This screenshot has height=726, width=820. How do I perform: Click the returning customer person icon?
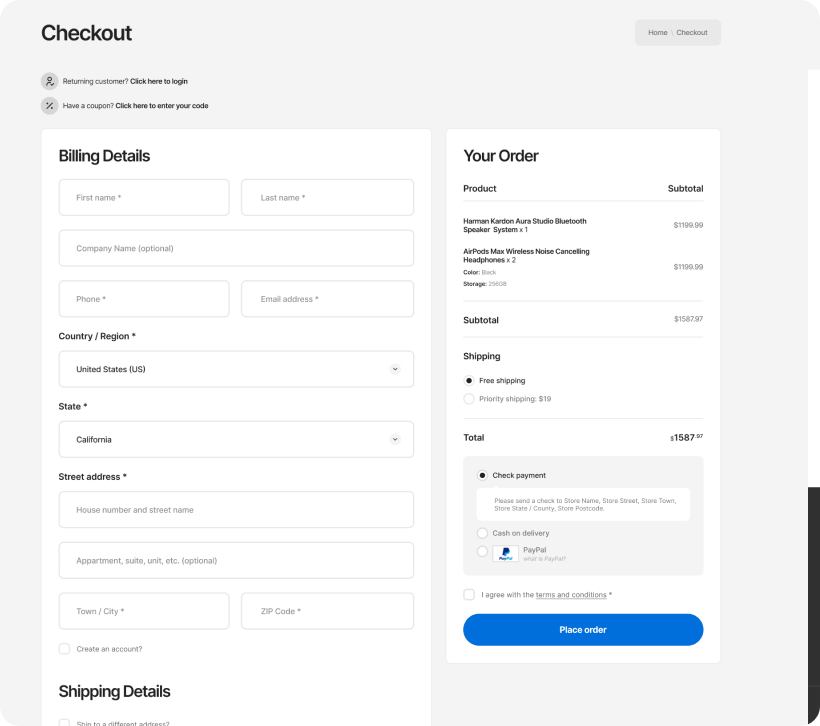[x=49, y=81]
